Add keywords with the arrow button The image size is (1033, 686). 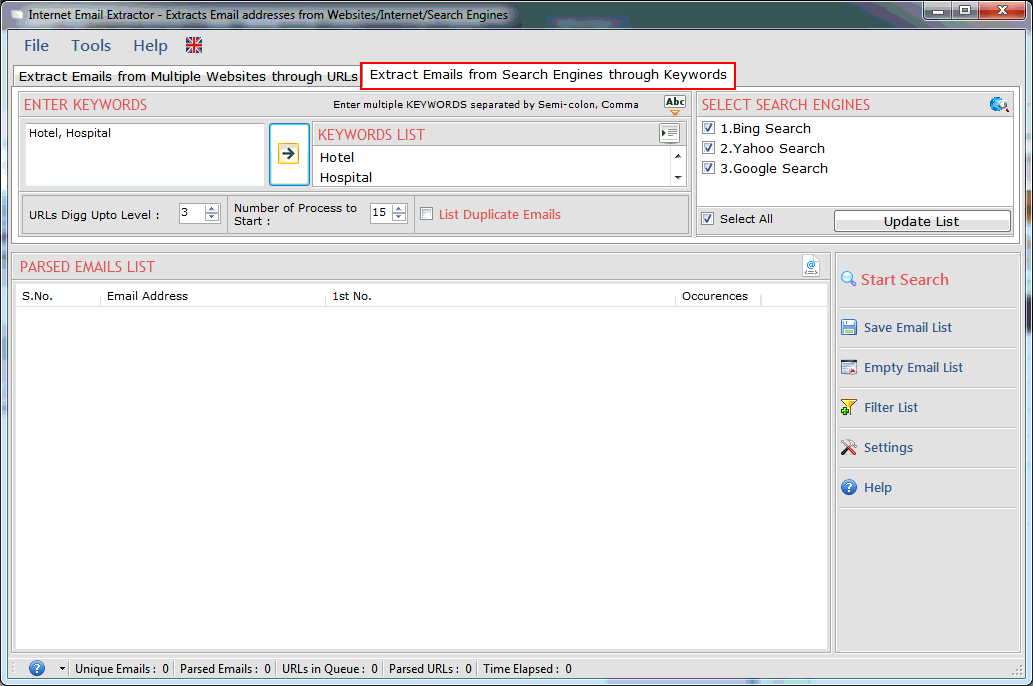click(x=289, y=154)
